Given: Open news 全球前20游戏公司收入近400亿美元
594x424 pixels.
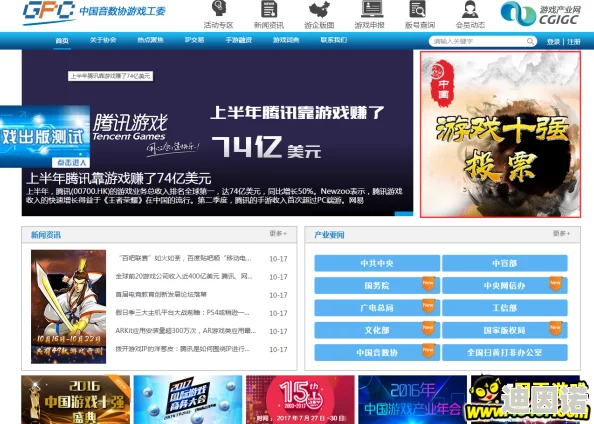Looking at the screenshot, I should click(184, 276).
